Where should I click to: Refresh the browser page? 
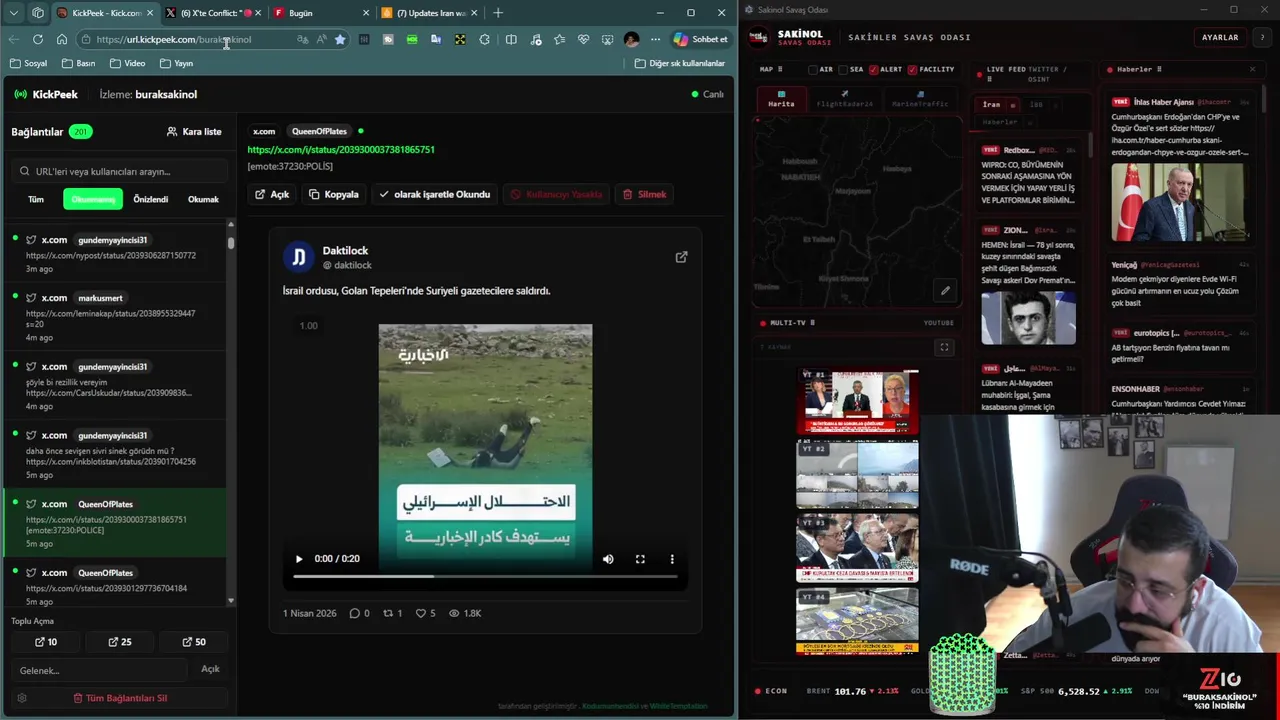pyautogui.click(x=37, y=39)
